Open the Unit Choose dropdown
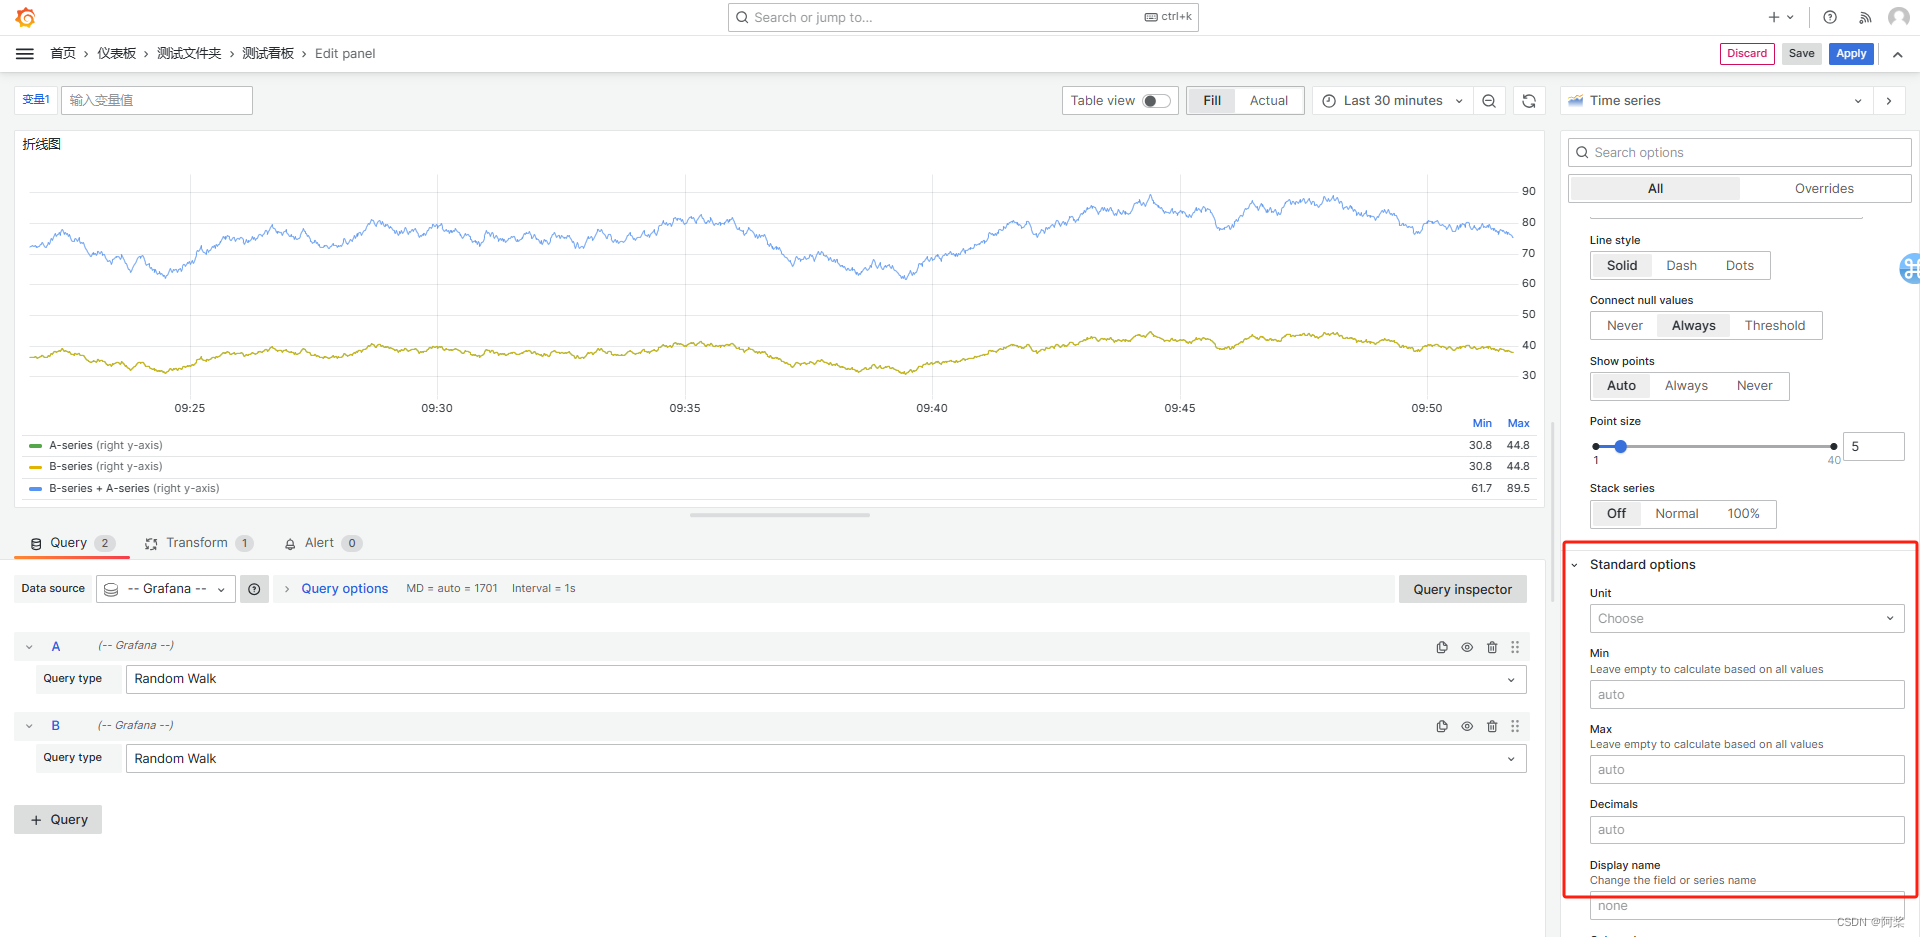1920x937 pixels. 1747,619
